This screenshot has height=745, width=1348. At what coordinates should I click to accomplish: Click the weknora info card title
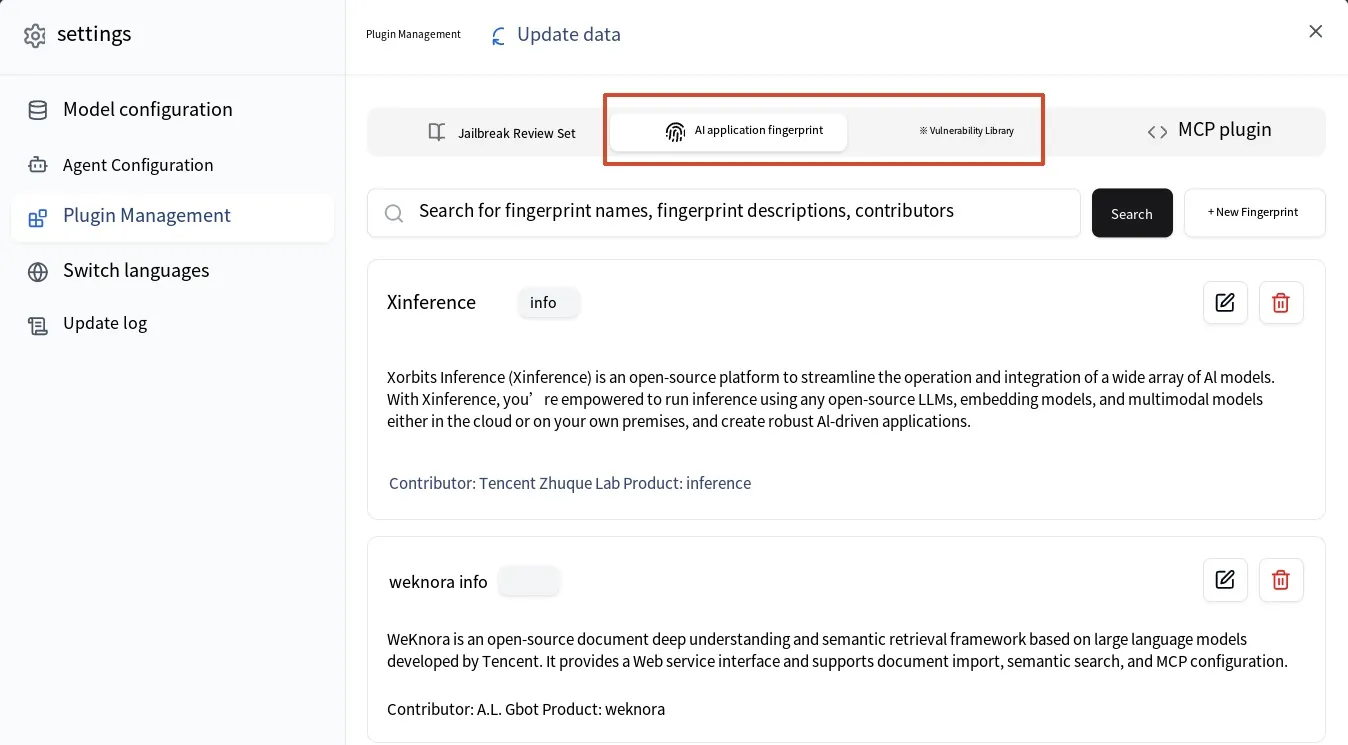(438, 581)
